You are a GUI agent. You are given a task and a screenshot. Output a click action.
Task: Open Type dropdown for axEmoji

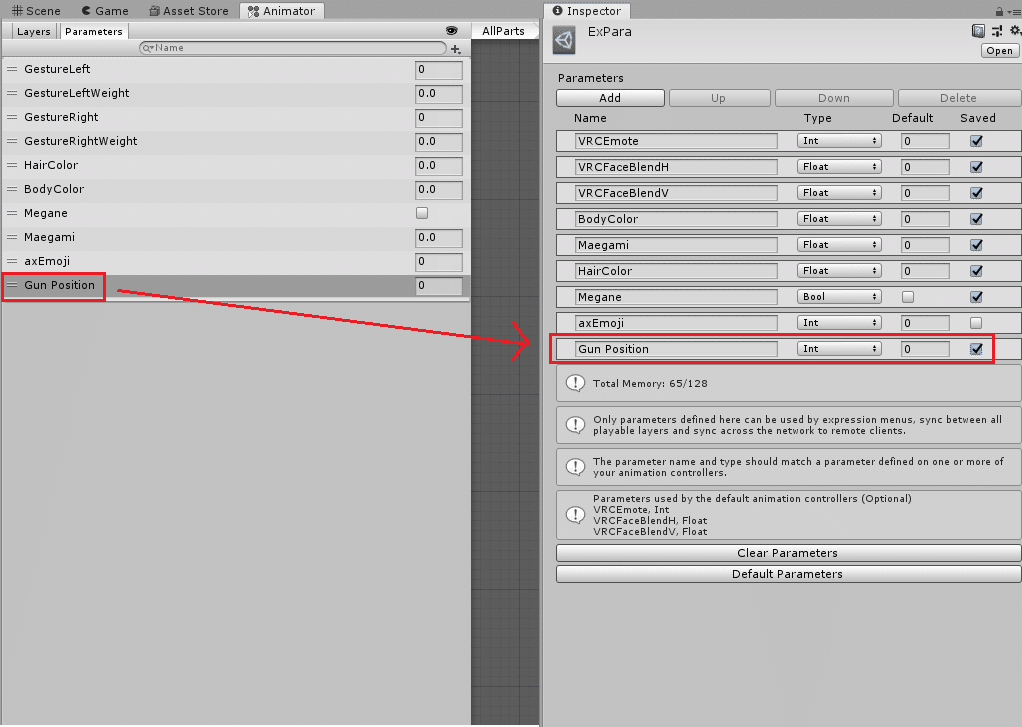pyautogui.click(x=839, y=323)
